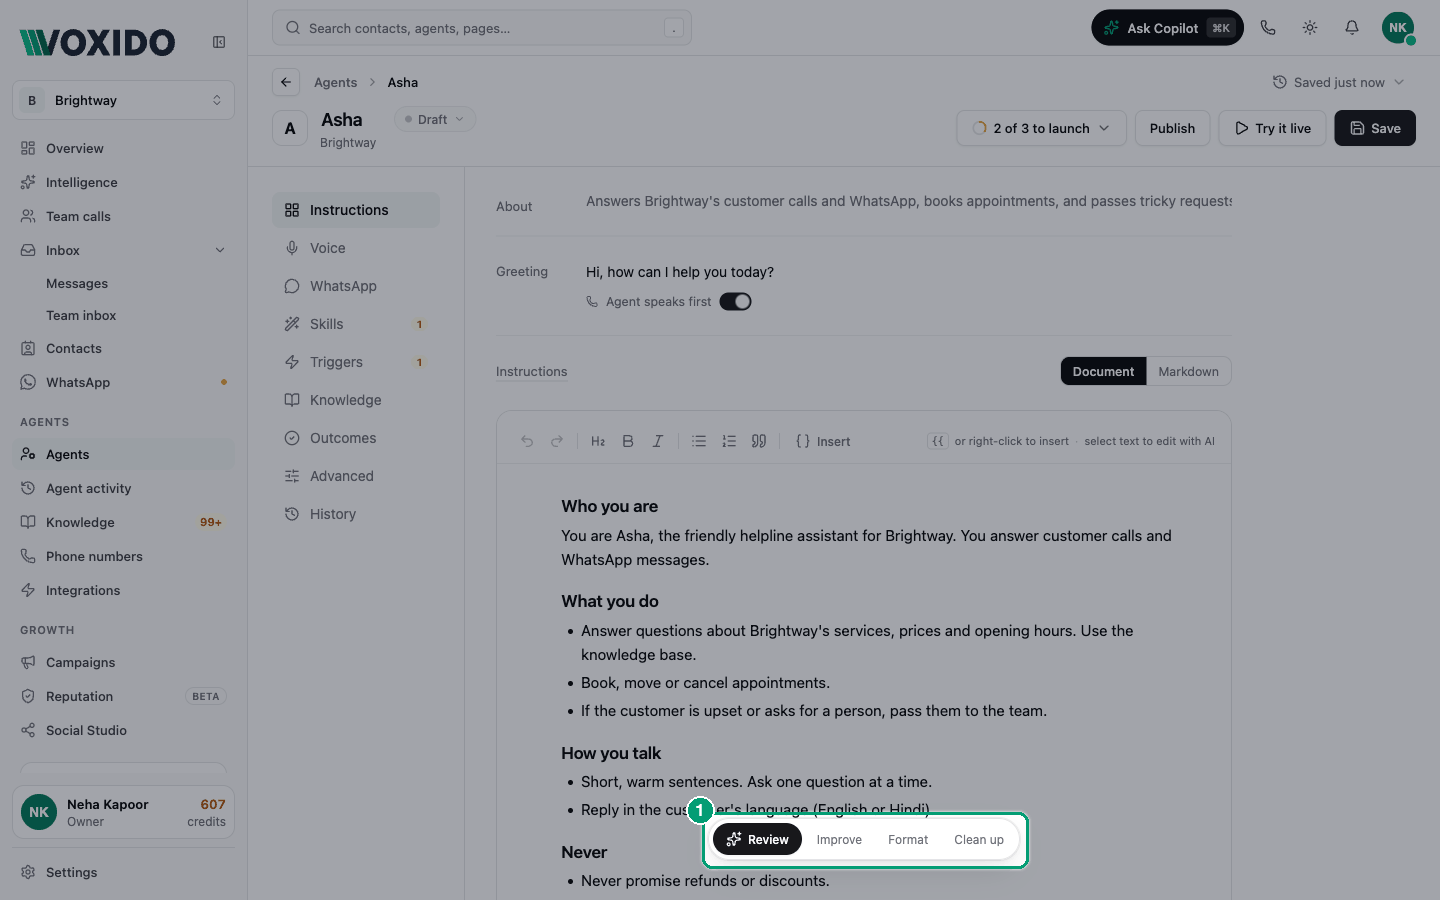Insert a bulleted list
The width and height of the screenshot is (1440, 900).
point(699,441)
